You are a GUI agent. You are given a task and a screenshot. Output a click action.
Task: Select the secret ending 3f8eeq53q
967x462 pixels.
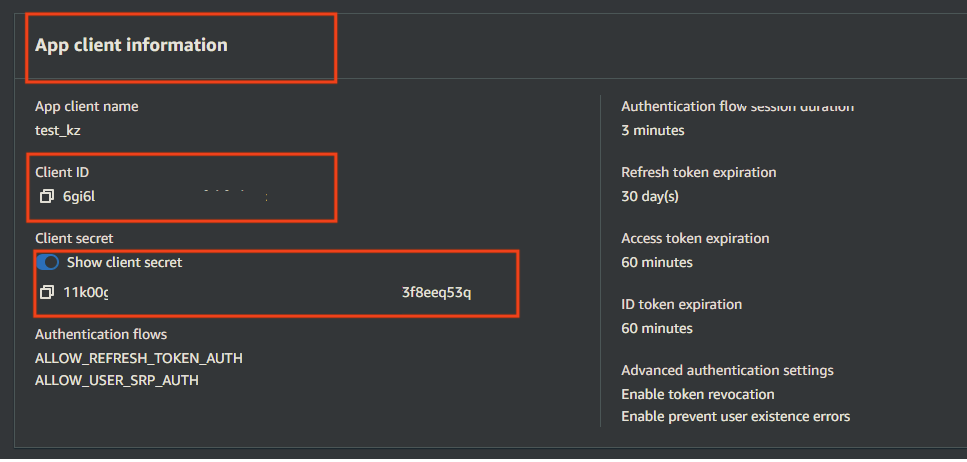(437, 292)
